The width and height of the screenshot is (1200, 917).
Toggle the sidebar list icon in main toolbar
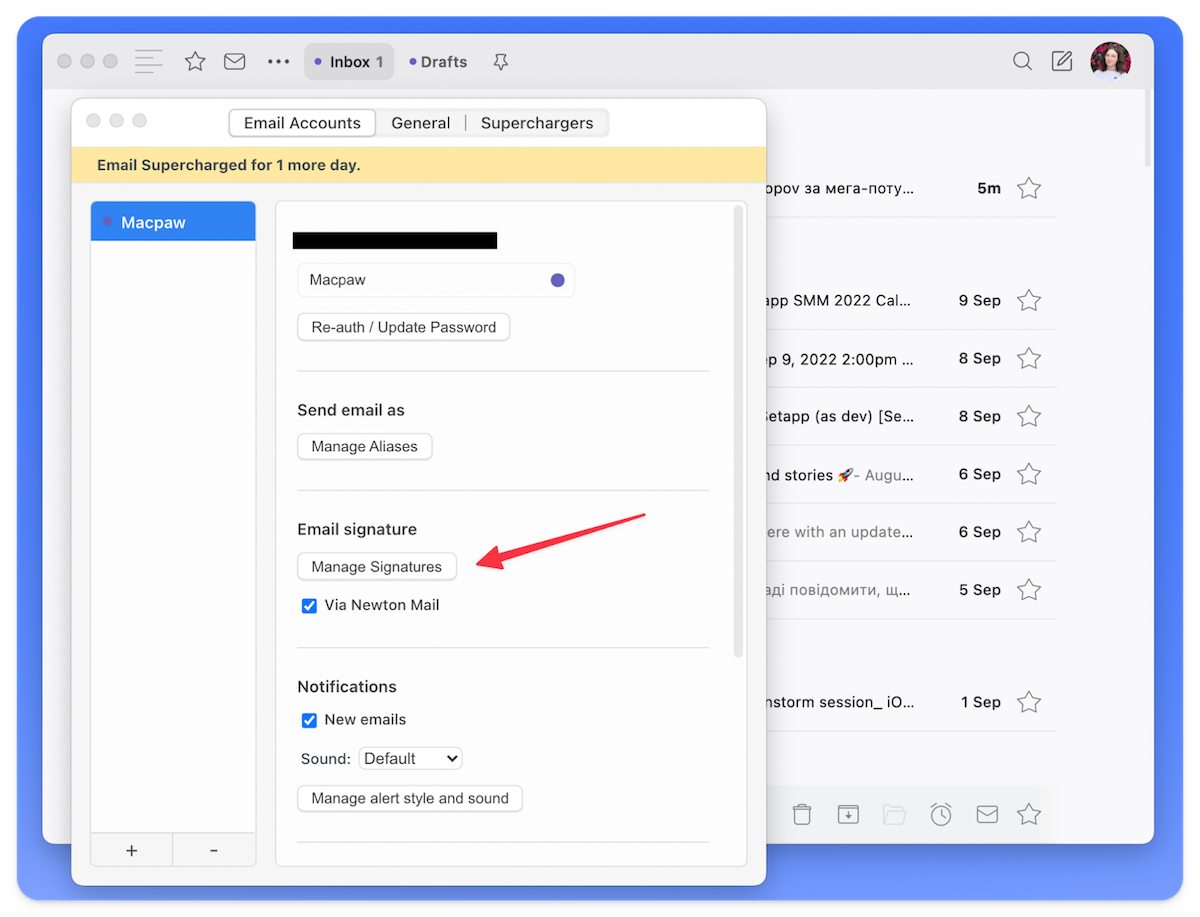tap(148, 61)
